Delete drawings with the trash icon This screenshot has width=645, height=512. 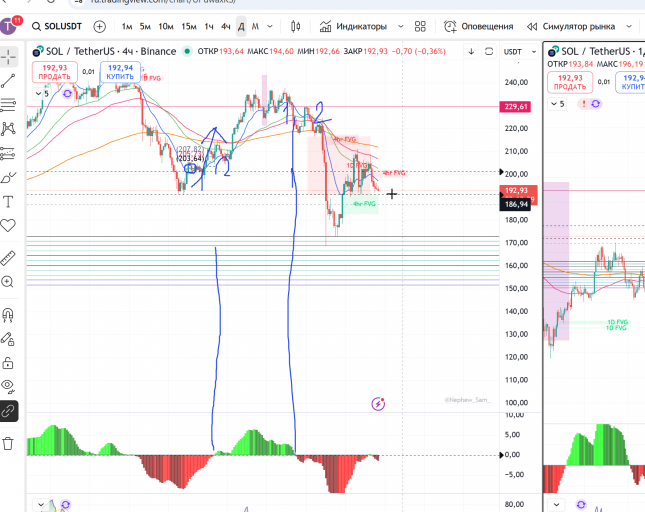8,444
